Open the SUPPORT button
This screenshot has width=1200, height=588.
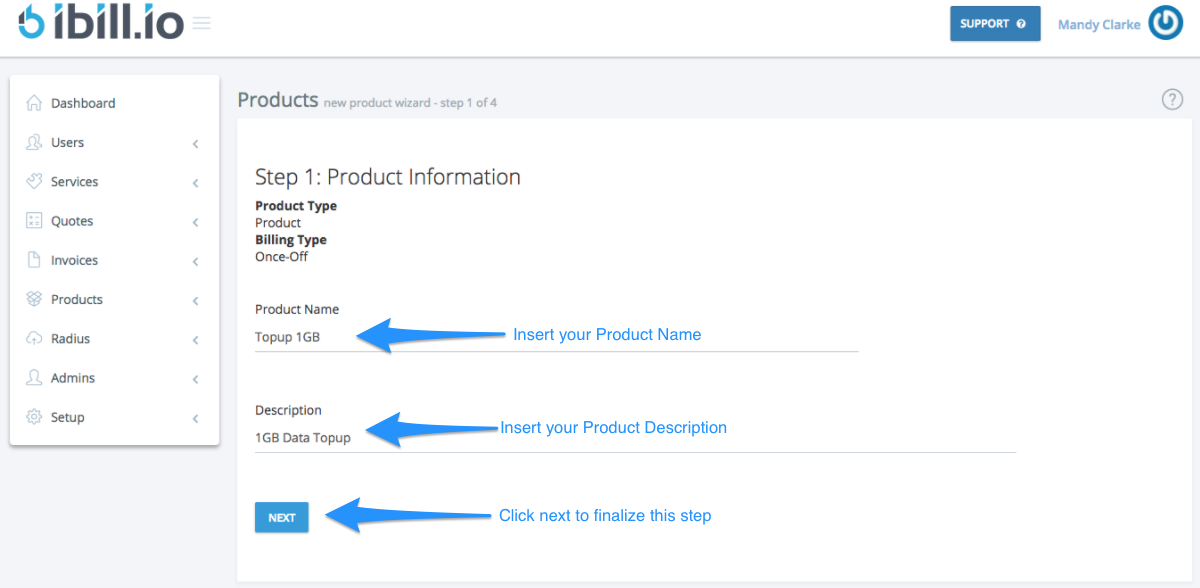(x=995, y=23)
